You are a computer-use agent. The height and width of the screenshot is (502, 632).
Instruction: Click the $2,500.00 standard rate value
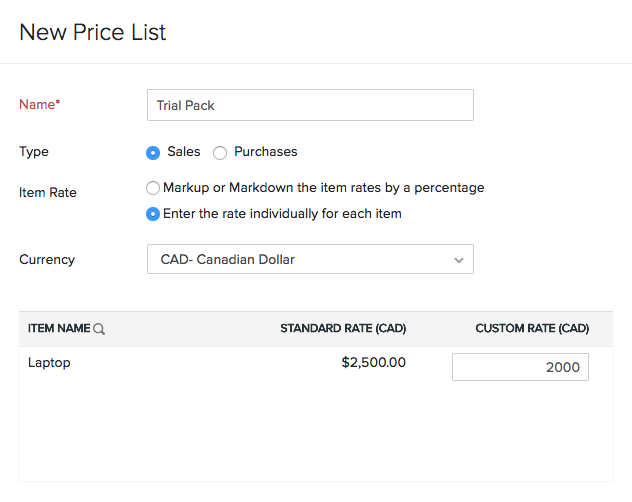point(373,362)
